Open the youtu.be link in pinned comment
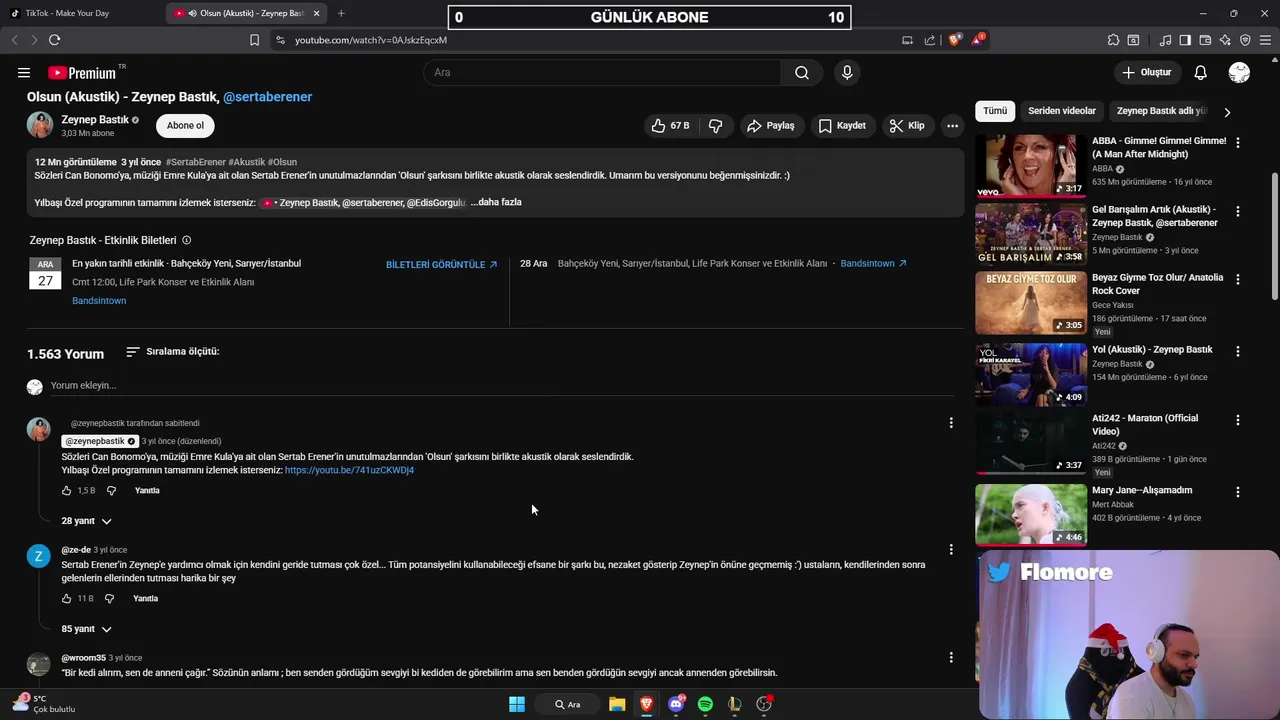1280x720 pixels. [349, 470]
